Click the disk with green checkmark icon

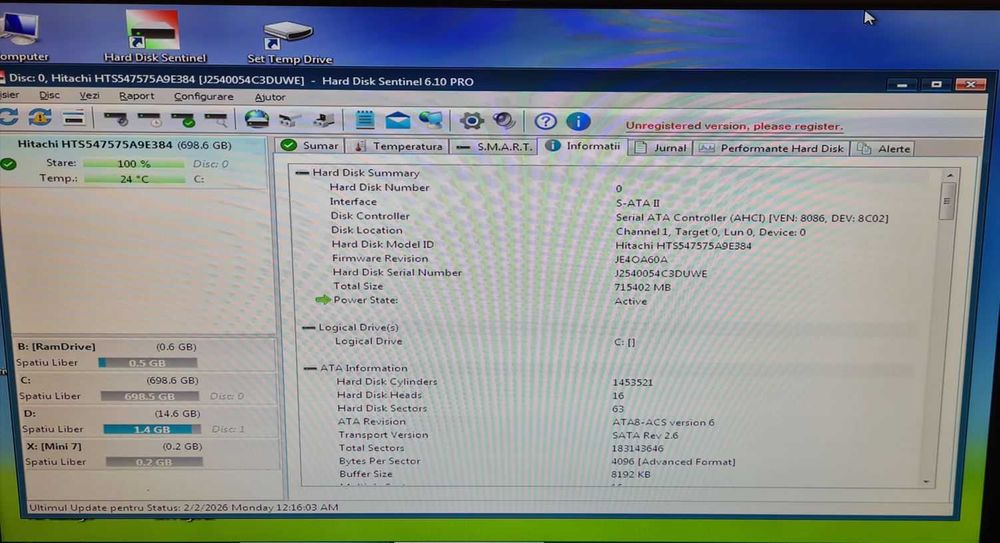[x=182, y=119]
